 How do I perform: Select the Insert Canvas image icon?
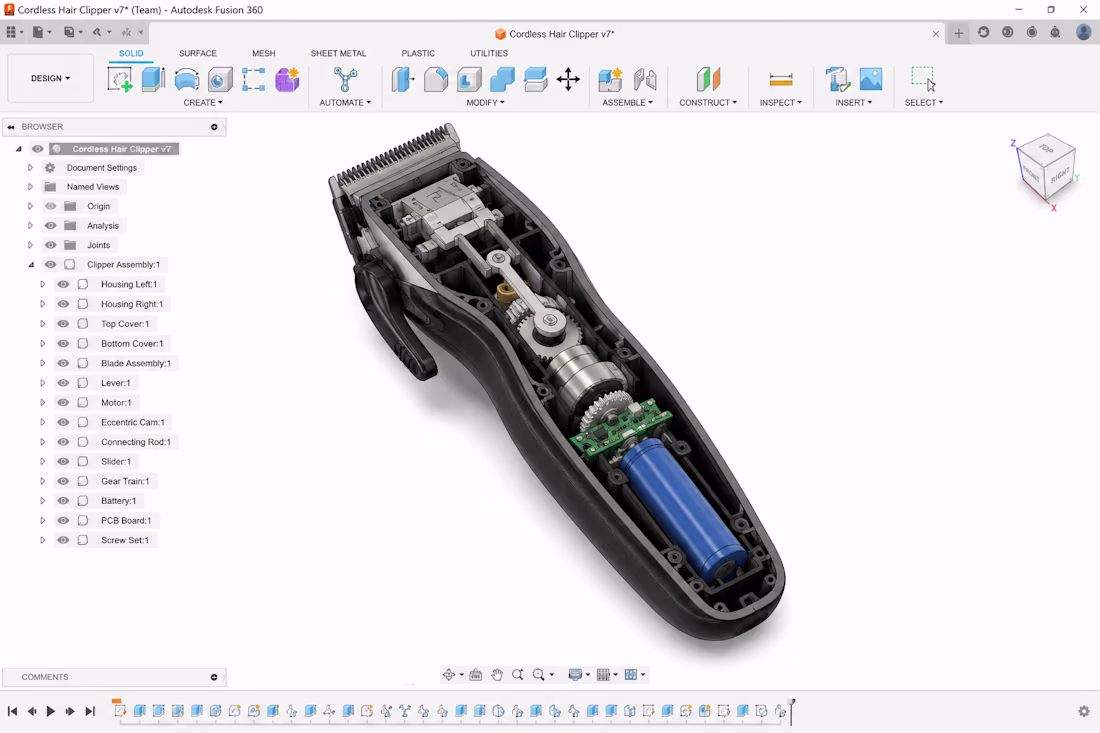click(871, 79)
